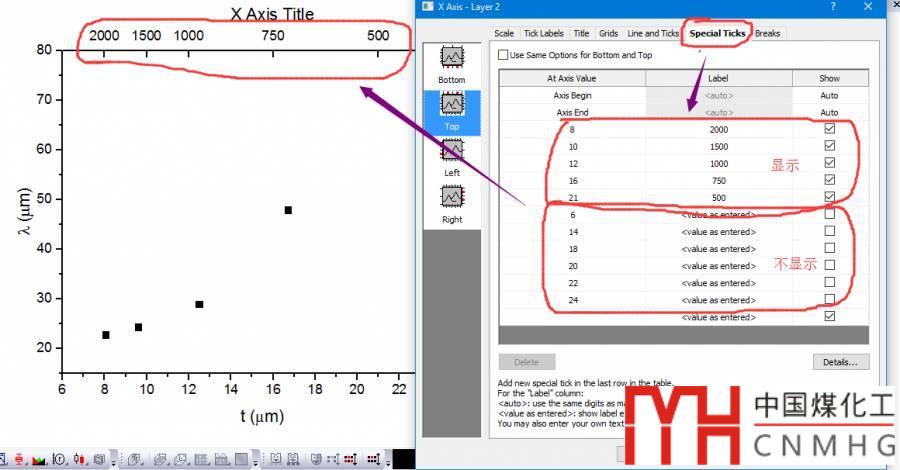Select the Bottom axis icon in dialog
The width and height of the screenshot is (900, 470).
(452, 65)
